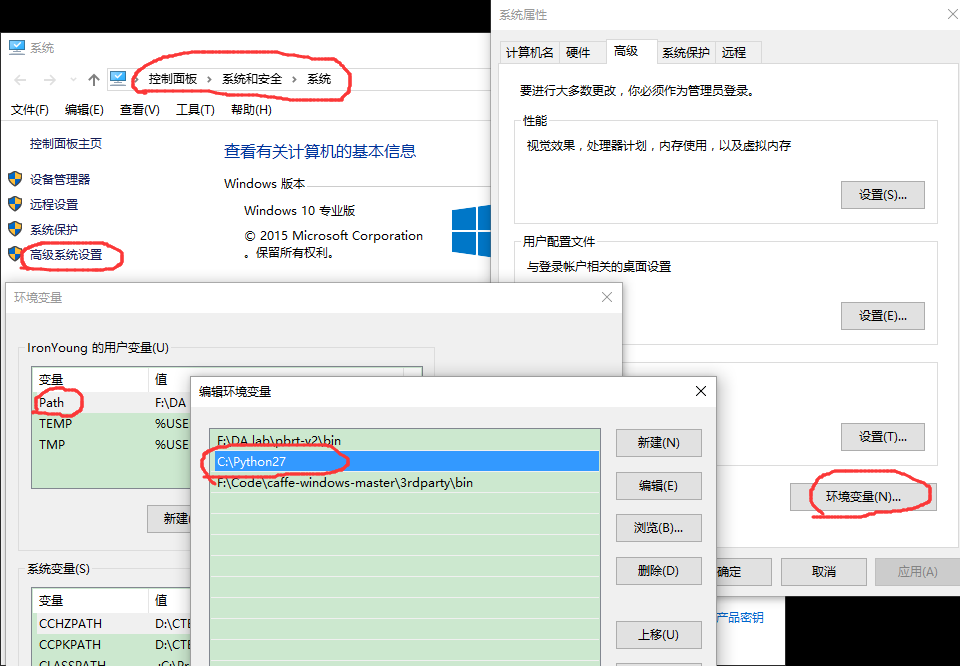Click the Windows logo graphic
This screenshot has width=960, height=666.
[470, 230]
